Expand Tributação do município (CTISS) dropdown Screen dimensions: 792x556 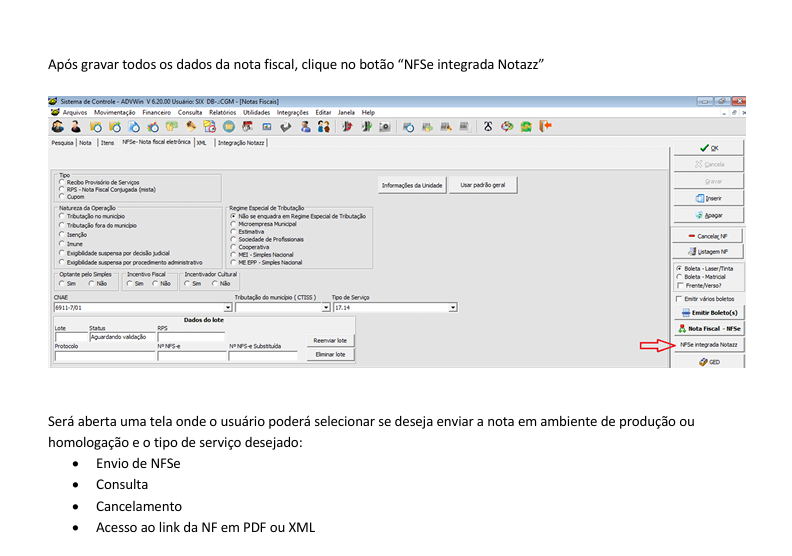(326, 308)
